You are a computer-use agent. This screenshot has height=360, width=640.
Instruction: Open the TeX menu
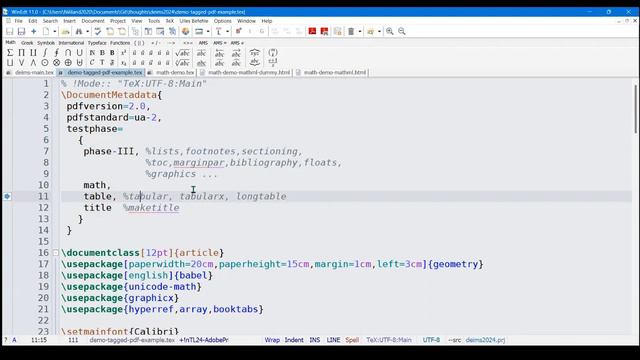point(169,21)
